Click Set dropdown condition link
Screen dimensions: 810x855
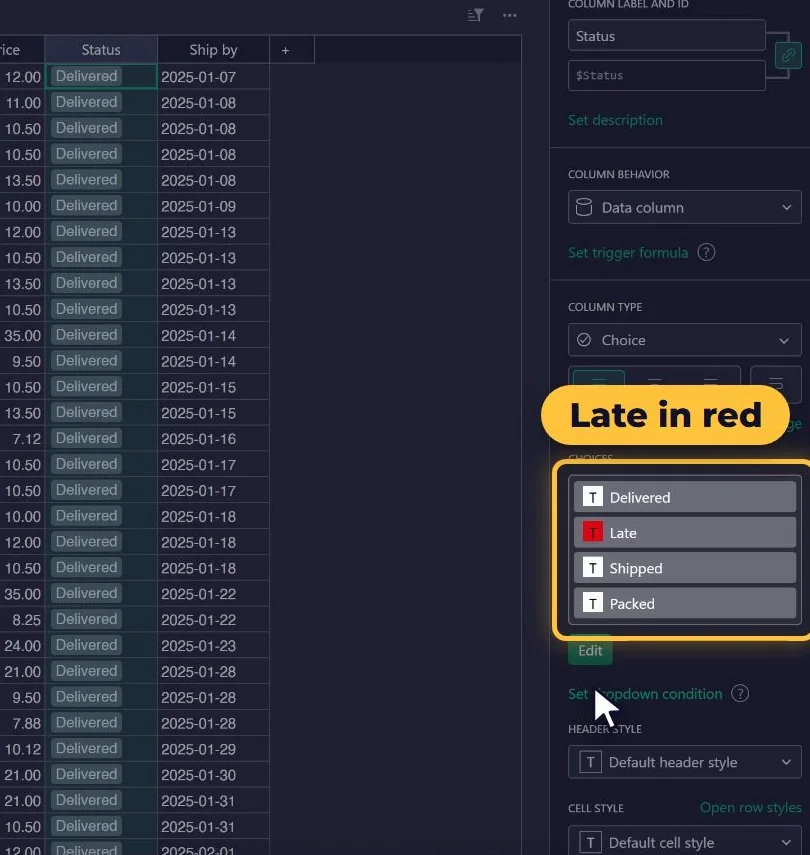pyautogui.click(x=645, y=694)
